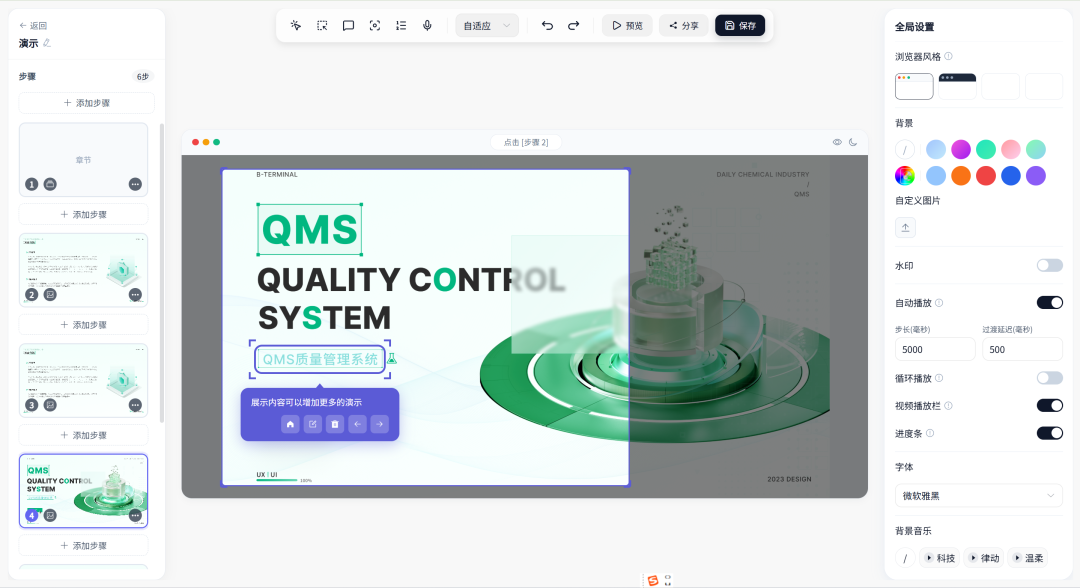This screenshot has height=588, width=1080.
Task: Redo the last undone action
Action: (x=573, y=25)
